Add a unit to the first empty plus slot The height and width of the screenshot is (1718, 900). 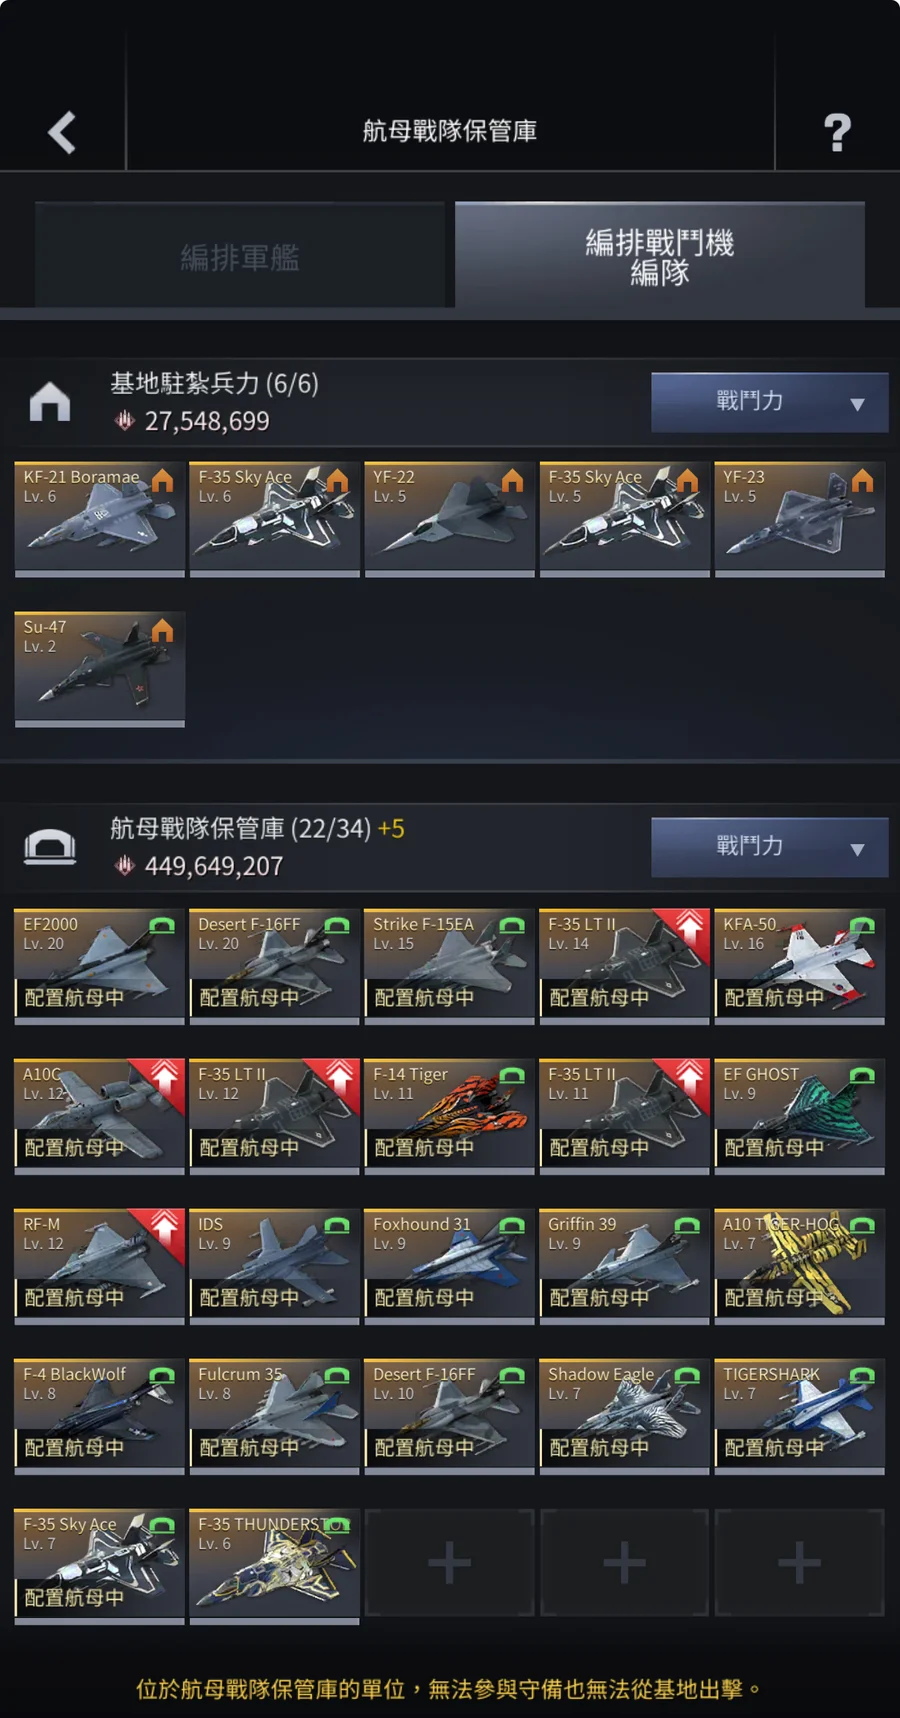[x=449, y=1562]
